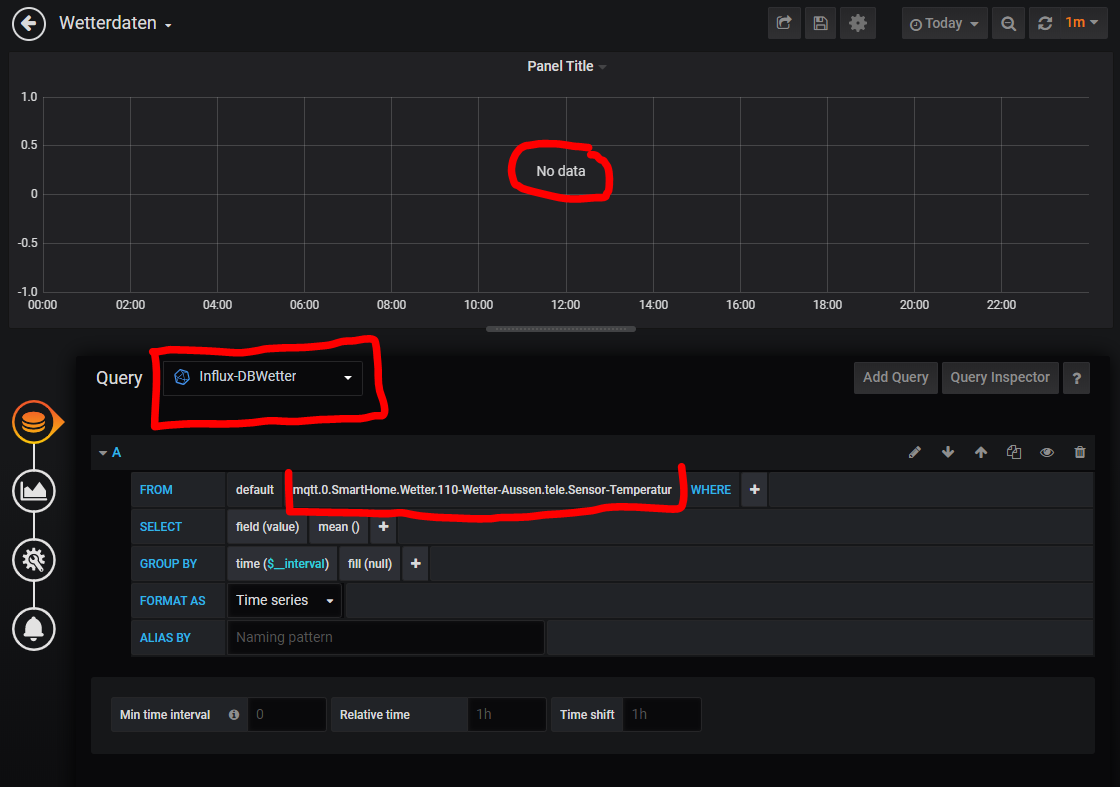Duplicate query A with copy icon

[x=1014, y=452]
